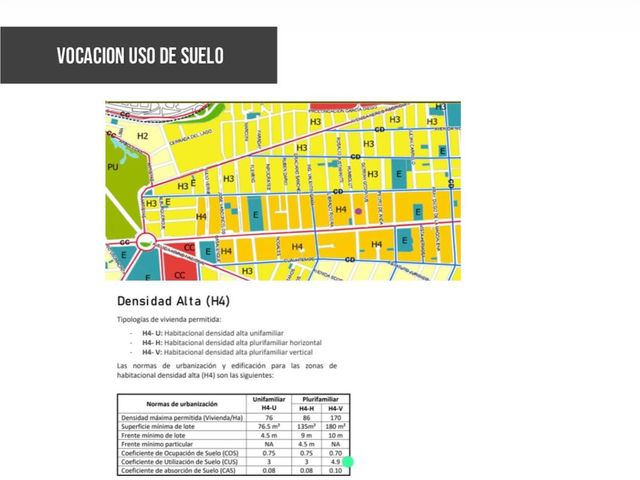Click the 'H4-V' table subheader
The image size is (640, 480).
click(x=336, y=409)
